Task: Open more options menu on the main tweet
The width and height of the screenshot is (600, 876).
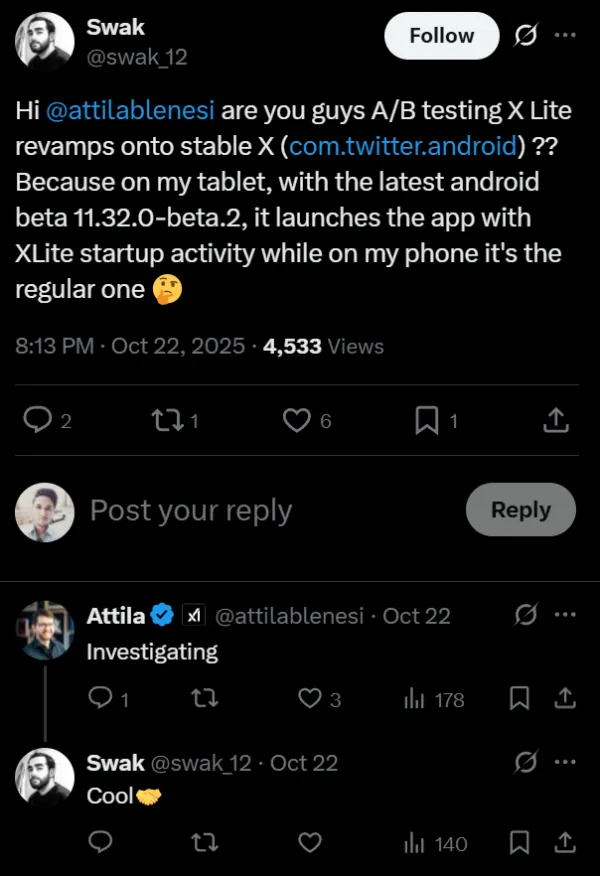Action: pos(565,35)
